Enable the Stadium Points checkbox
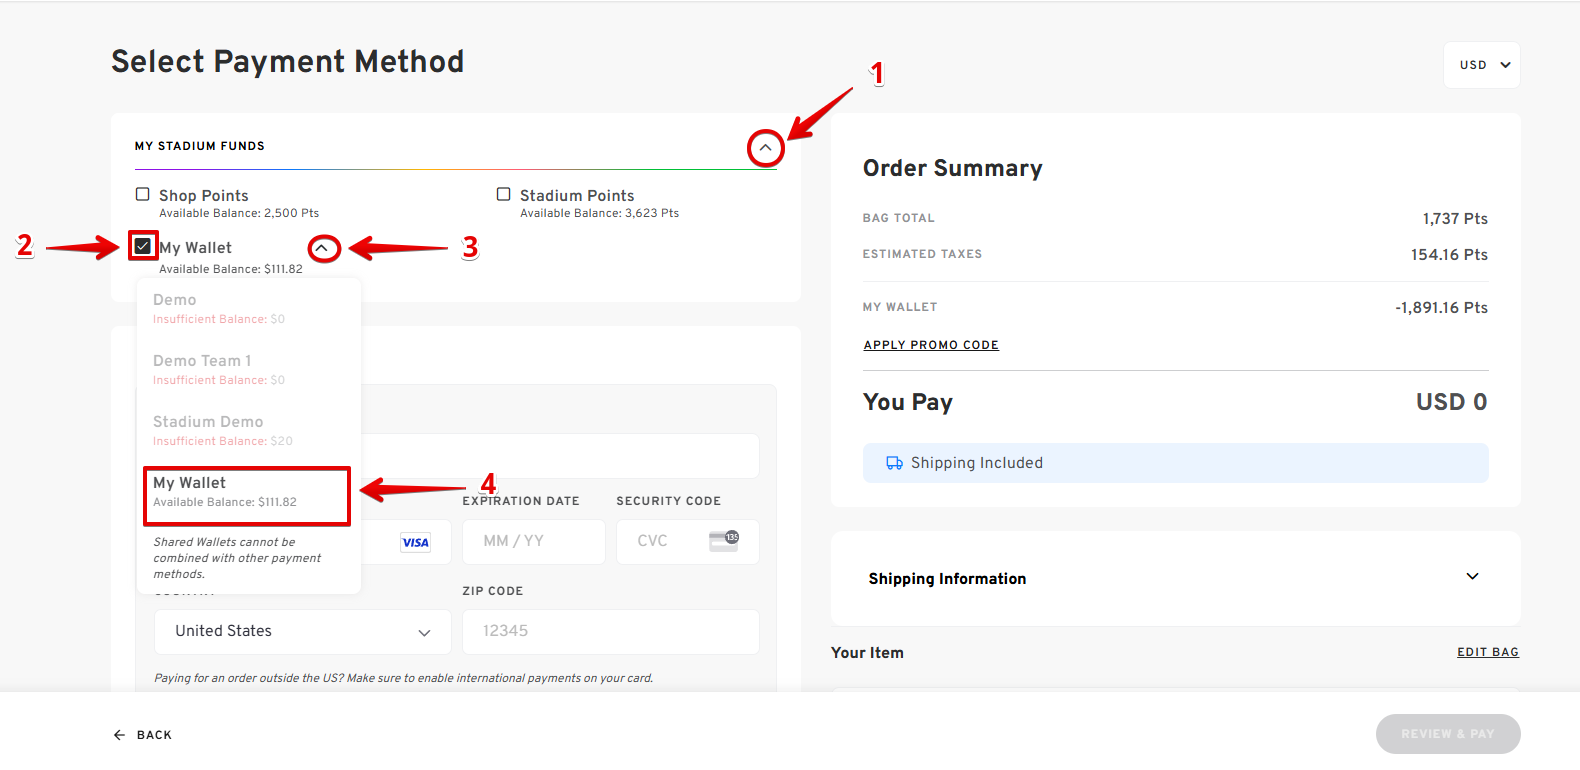 (504, 194)
